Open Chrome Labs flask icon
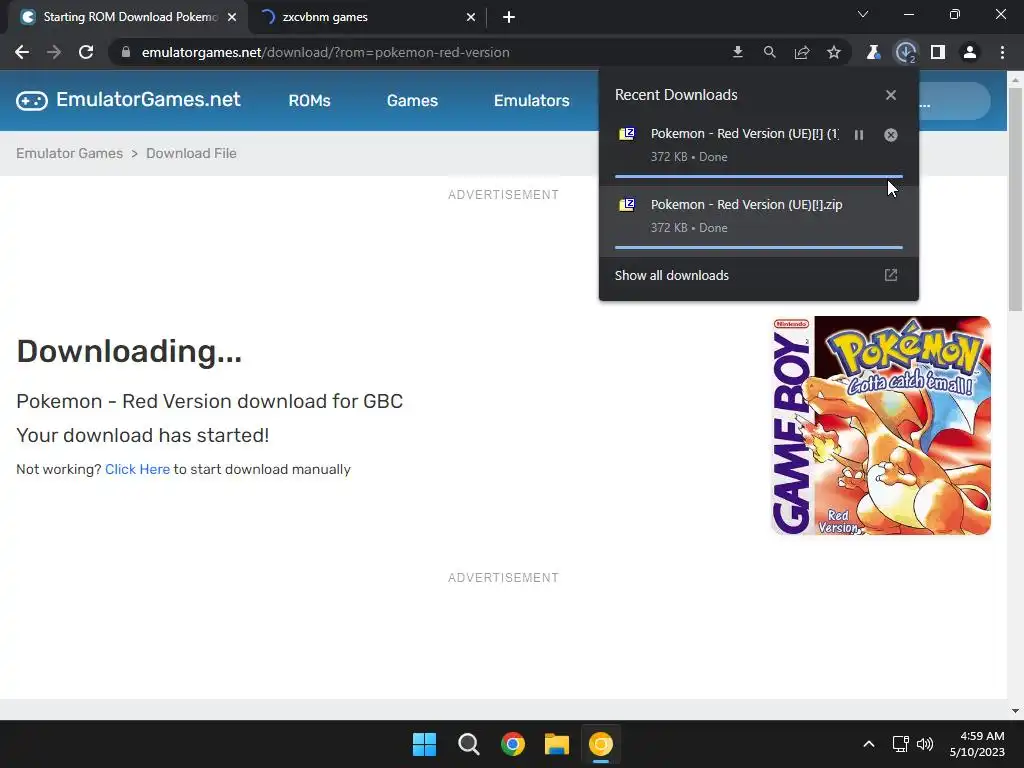1024x768 pixels. coord(873,52)
